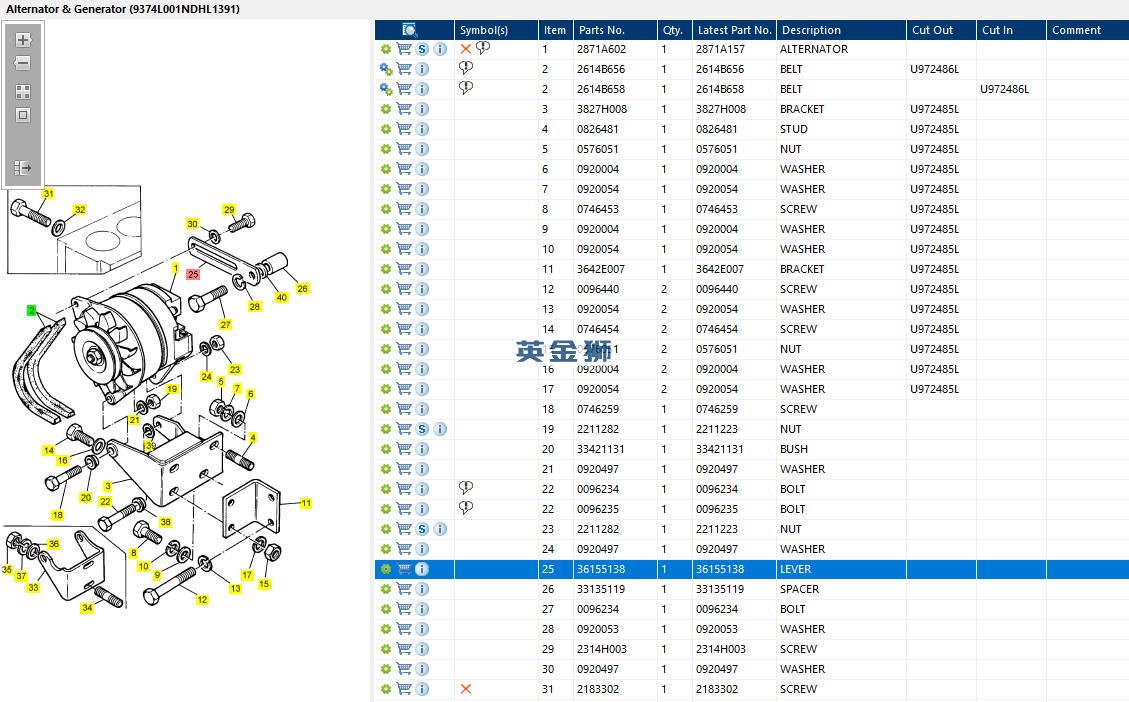Click callout 34 in diagram
1129x702 pixels.
coord(87,608)
